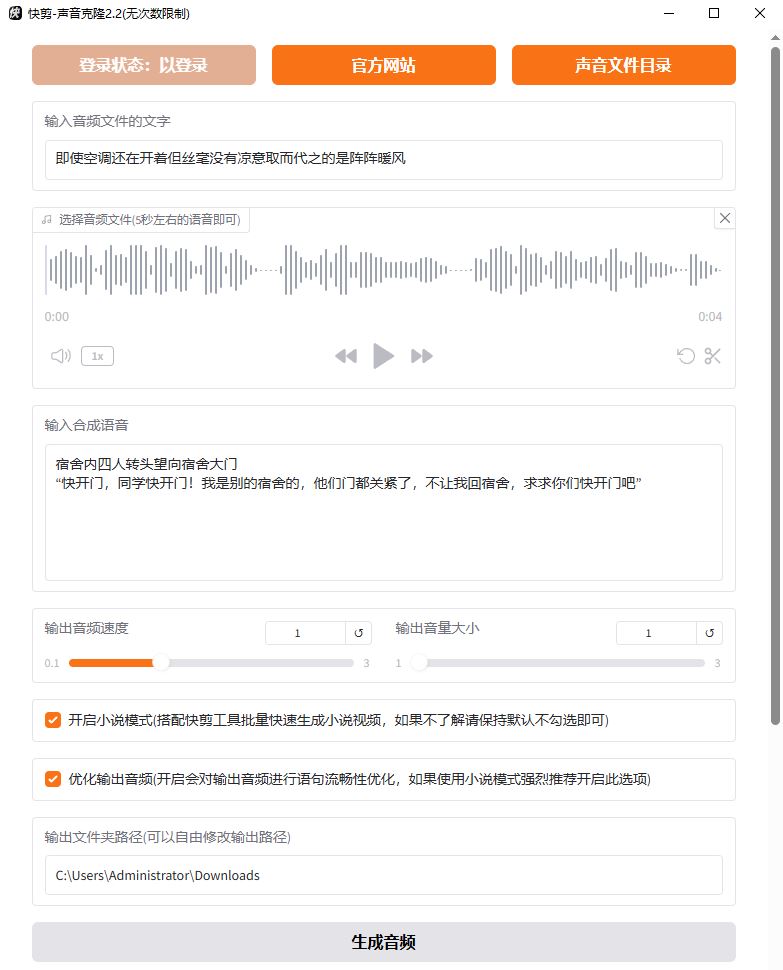This screenshot has height=970, width=783.
Task: Click the vertical scrollbar thumb
Action: tap(775, 385)
